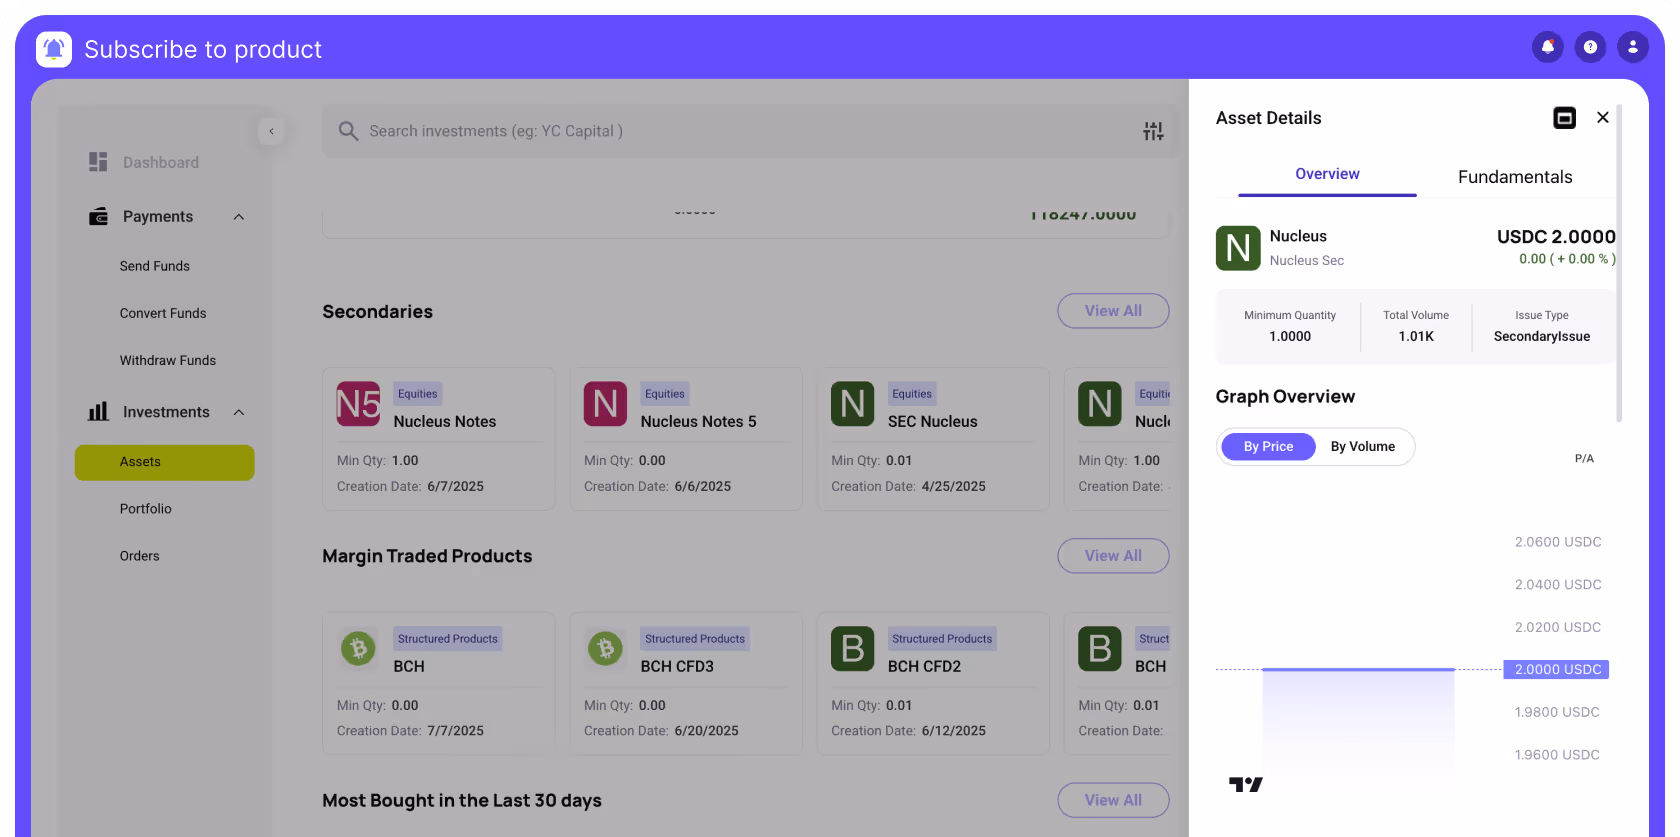This screenshot has width=1680, height=837.
Task: Switch graph to By Volume
Action: tap(1362, 447)
